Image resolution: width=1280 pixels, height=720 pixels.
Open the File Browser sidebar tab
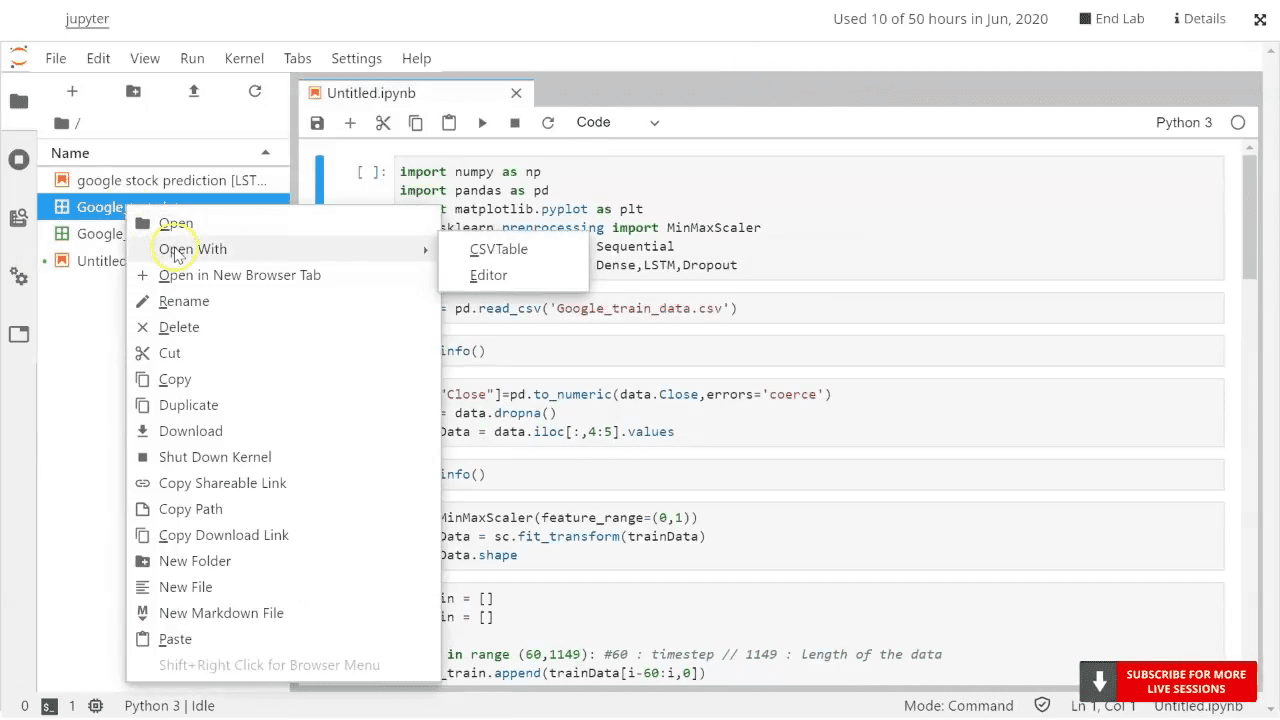point(19,101)
